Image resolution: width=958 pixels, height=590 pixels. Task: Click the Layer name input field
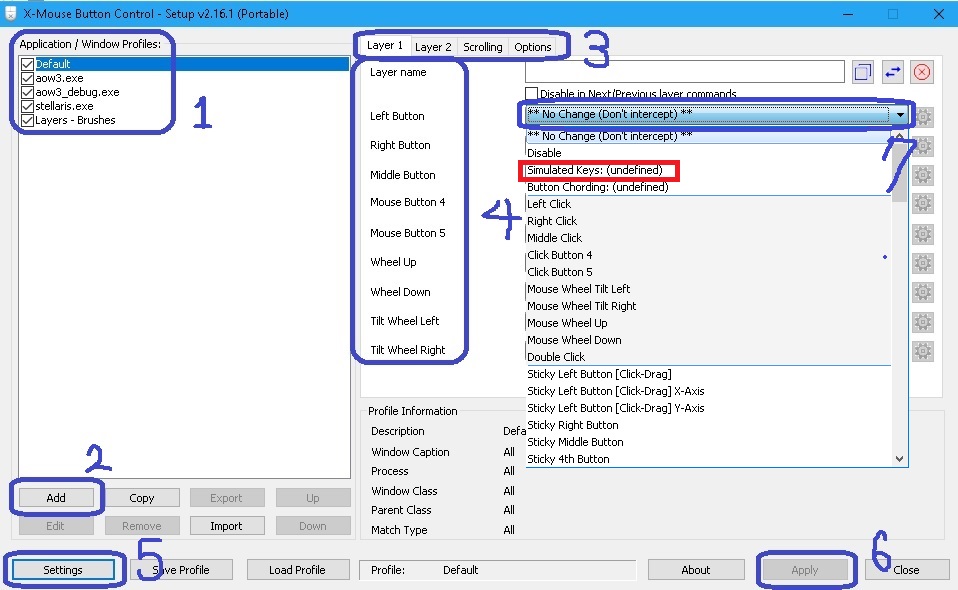(685, 71)
